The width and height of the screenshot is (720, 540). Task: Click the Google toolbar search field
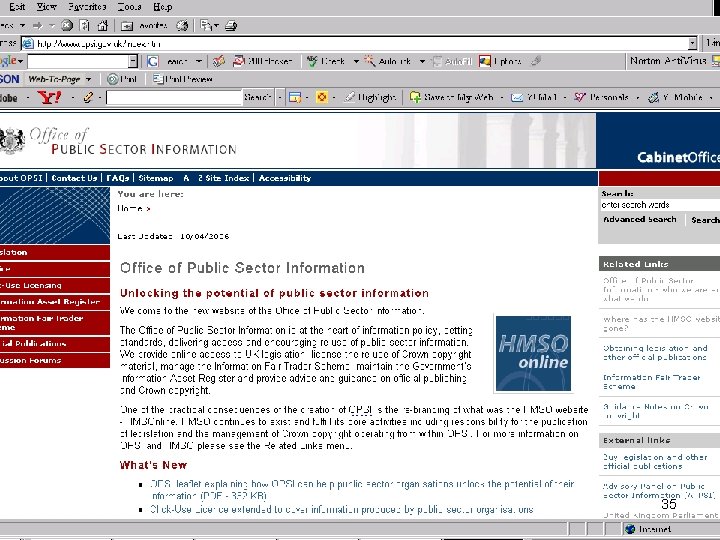click(x=78, y=61)
